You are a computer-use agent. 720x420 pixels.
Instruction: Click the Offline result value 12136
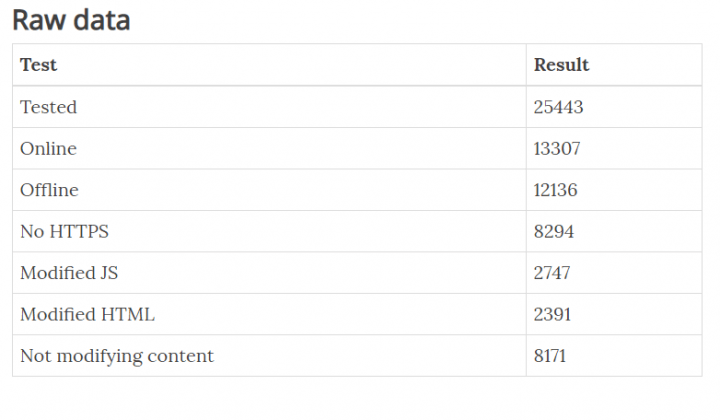point(556,190)
